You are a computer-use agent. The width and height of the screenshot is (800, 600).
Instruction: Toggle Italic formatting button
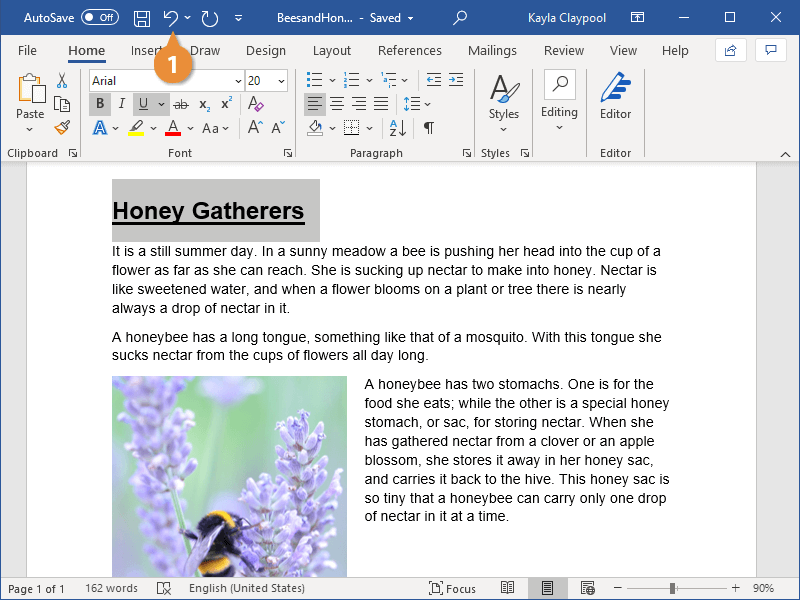122,104
